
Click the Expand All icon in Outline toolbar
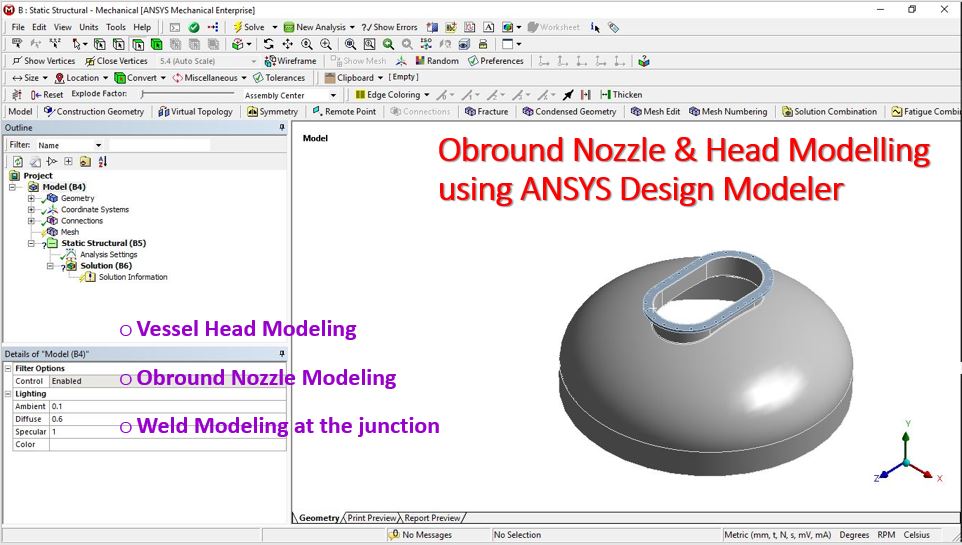(68, 161)
